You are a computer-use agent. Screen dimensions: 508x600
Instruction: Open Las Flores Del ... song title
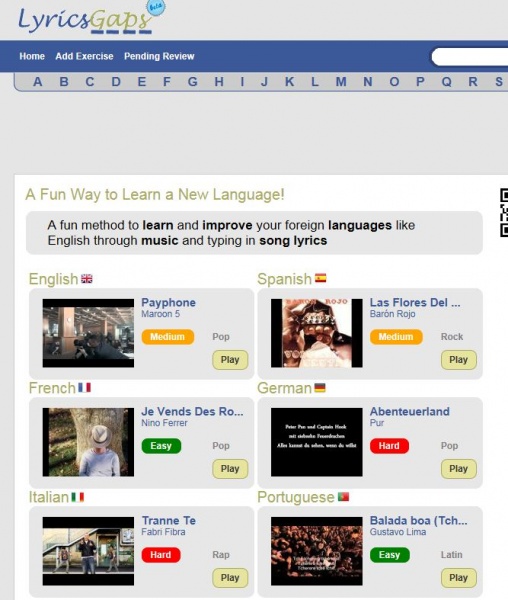[x=415, y=302]
